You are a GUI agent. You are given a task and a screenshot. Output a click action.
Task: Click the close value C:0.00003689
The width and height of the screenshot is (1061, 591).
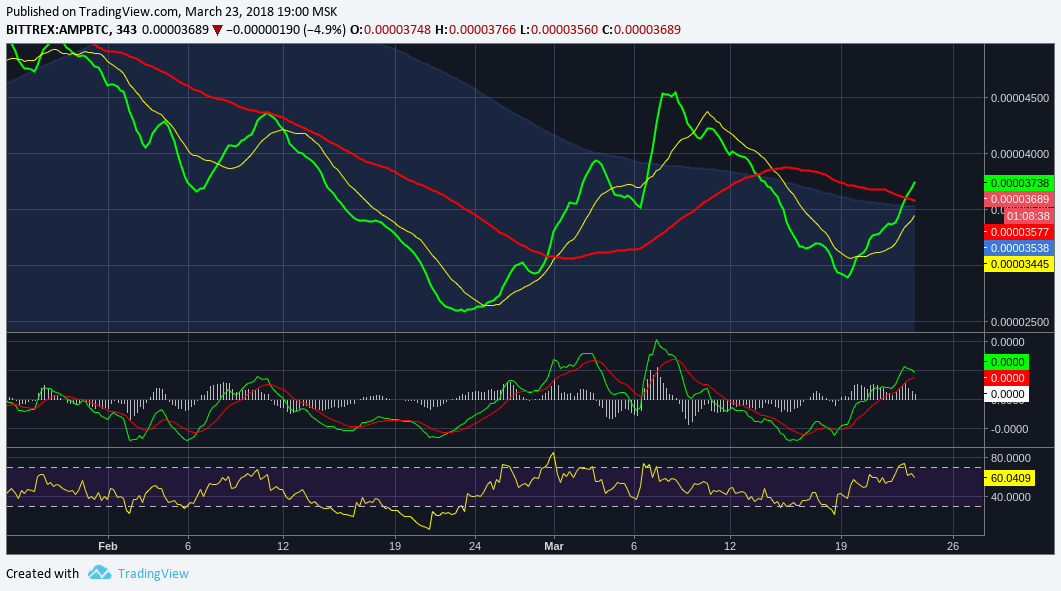click(641, 30)
